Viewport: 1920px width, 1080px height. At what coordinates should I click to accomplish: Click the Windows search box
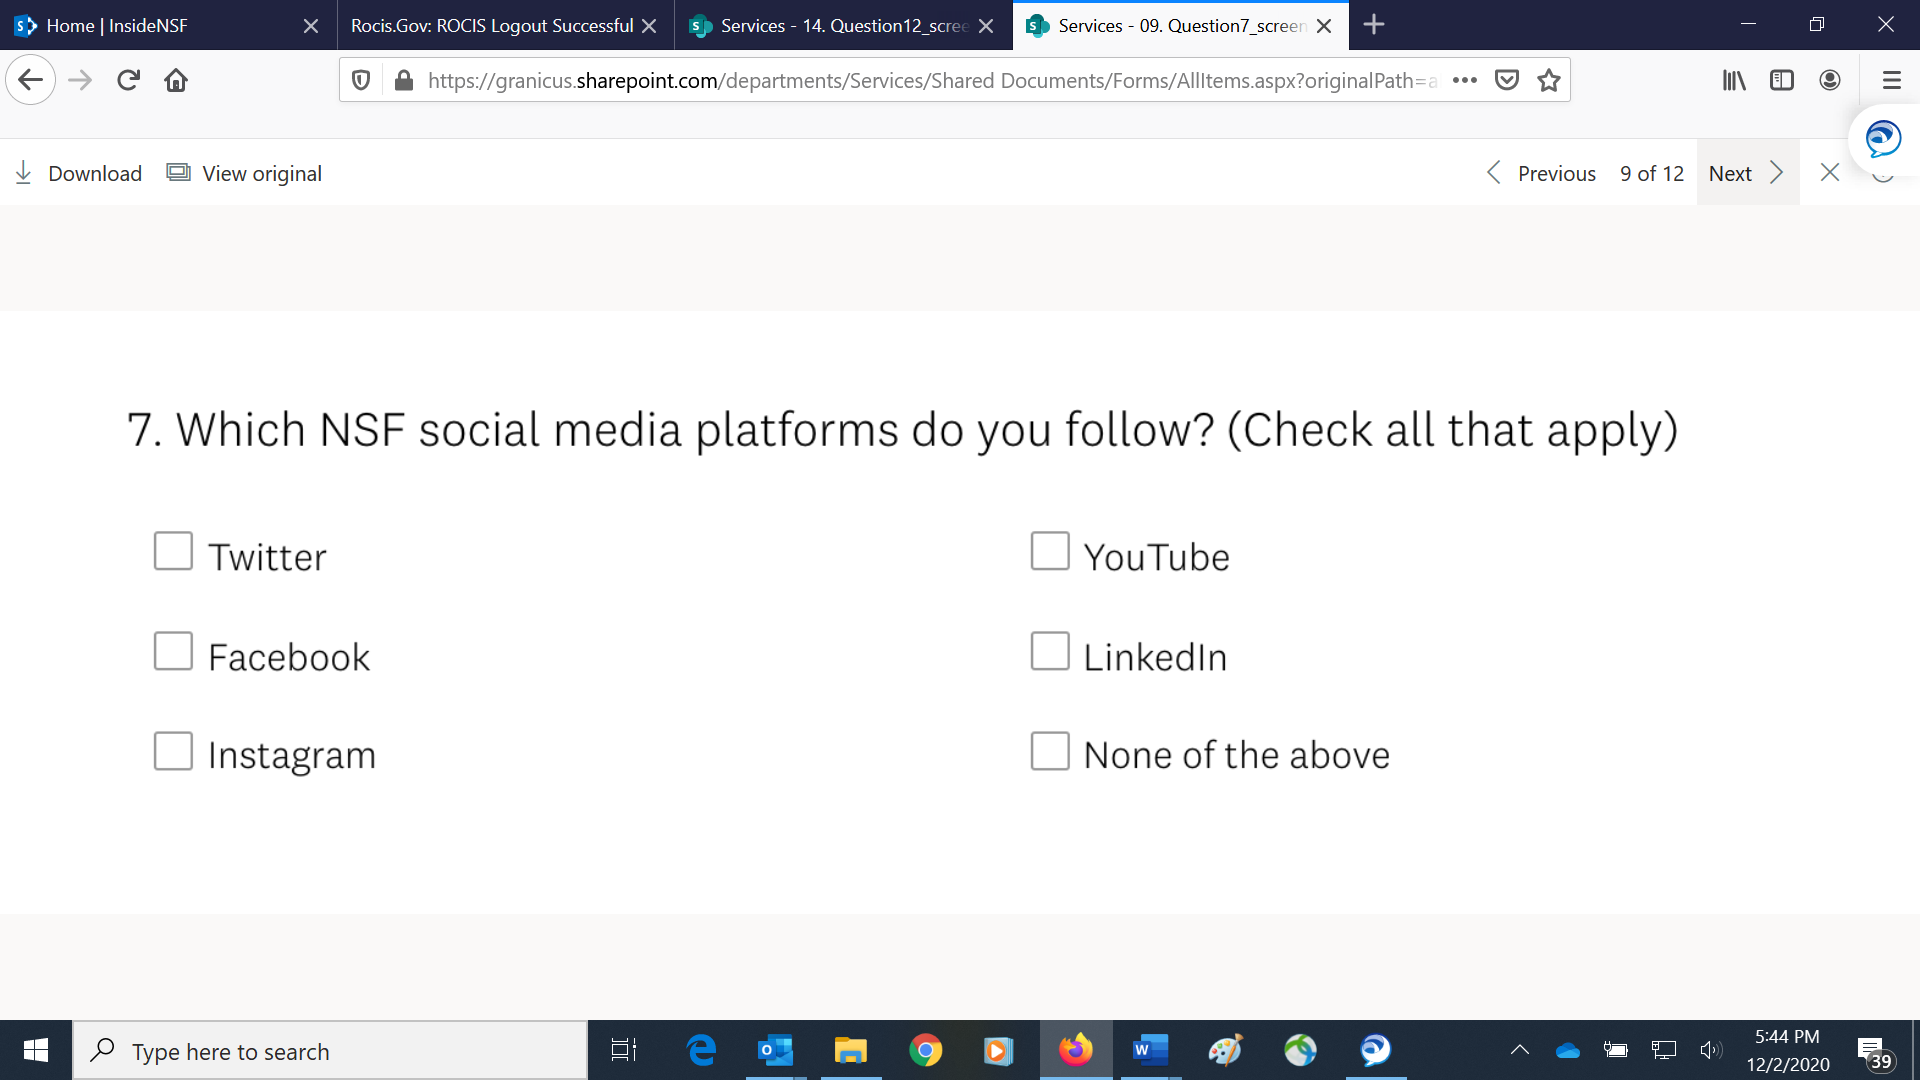pyautogui.click(x=330, y=1051)
